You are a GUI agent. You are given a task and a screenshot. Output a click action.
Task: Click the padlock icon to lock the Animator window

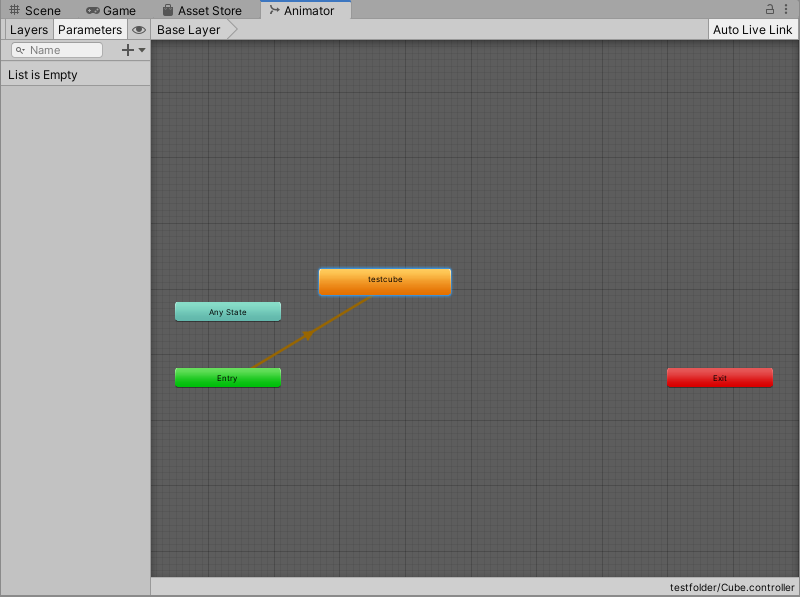click(769, 9)
